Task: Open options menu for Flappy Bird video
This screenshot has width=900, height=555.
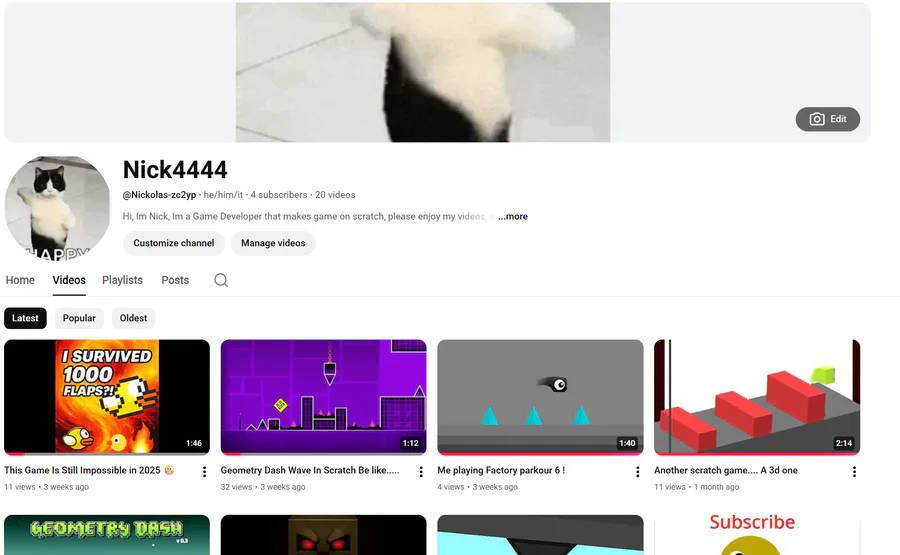Action: (x=204, y=472)
